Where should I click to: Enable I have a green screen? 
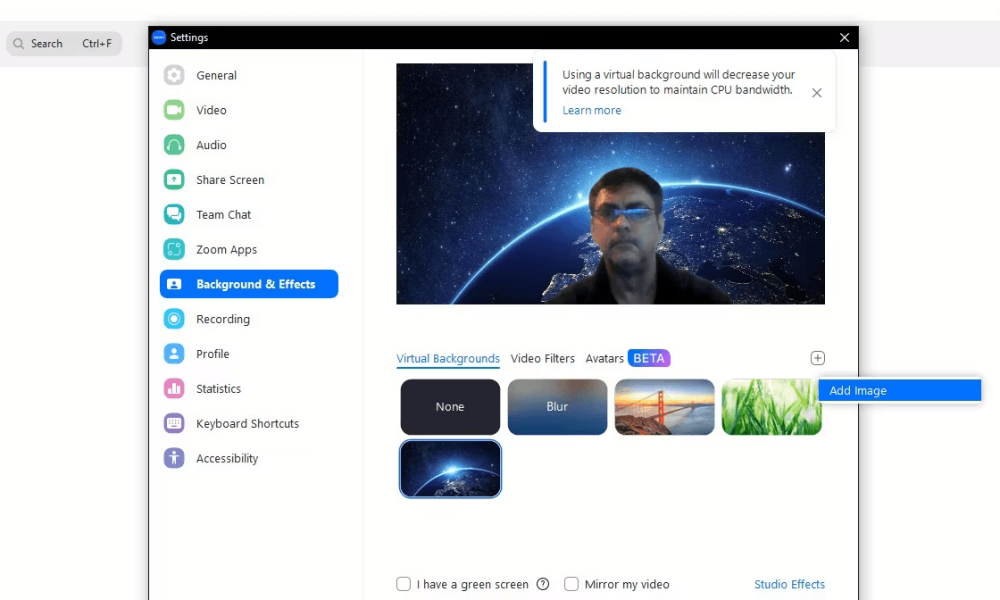(403, 584)
